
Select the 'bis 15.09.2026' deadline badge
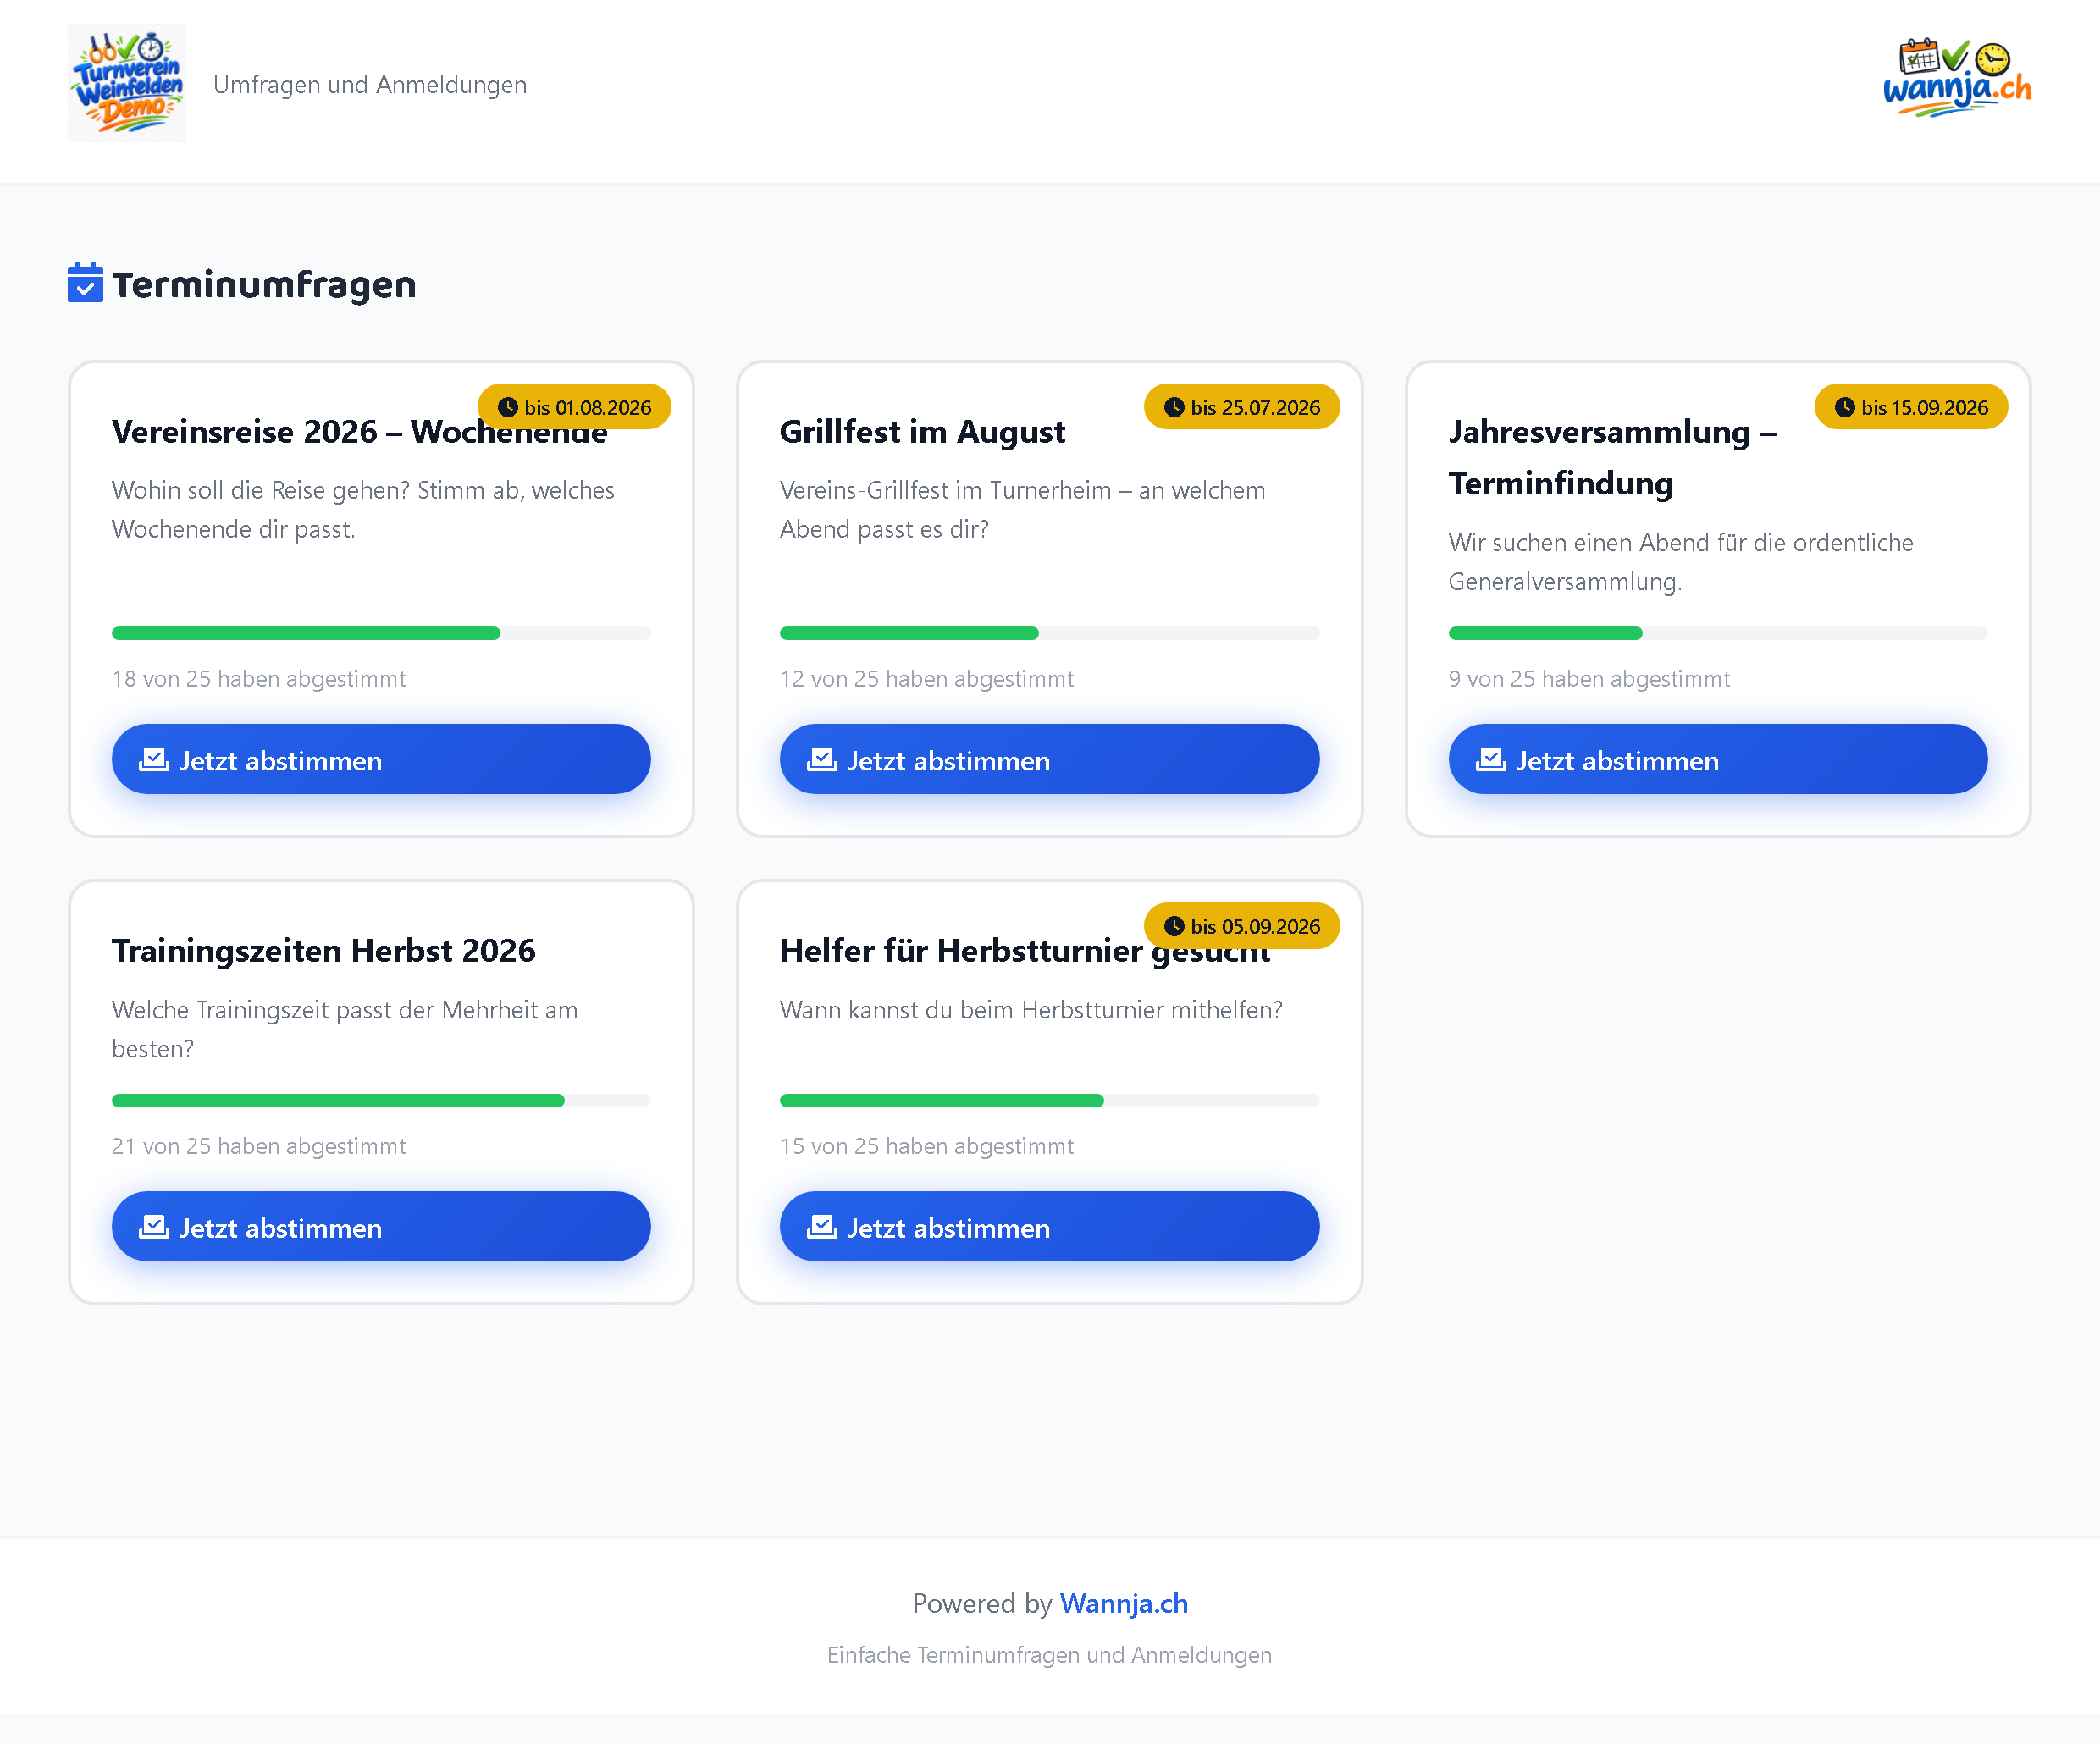[x=1911, y=407]
